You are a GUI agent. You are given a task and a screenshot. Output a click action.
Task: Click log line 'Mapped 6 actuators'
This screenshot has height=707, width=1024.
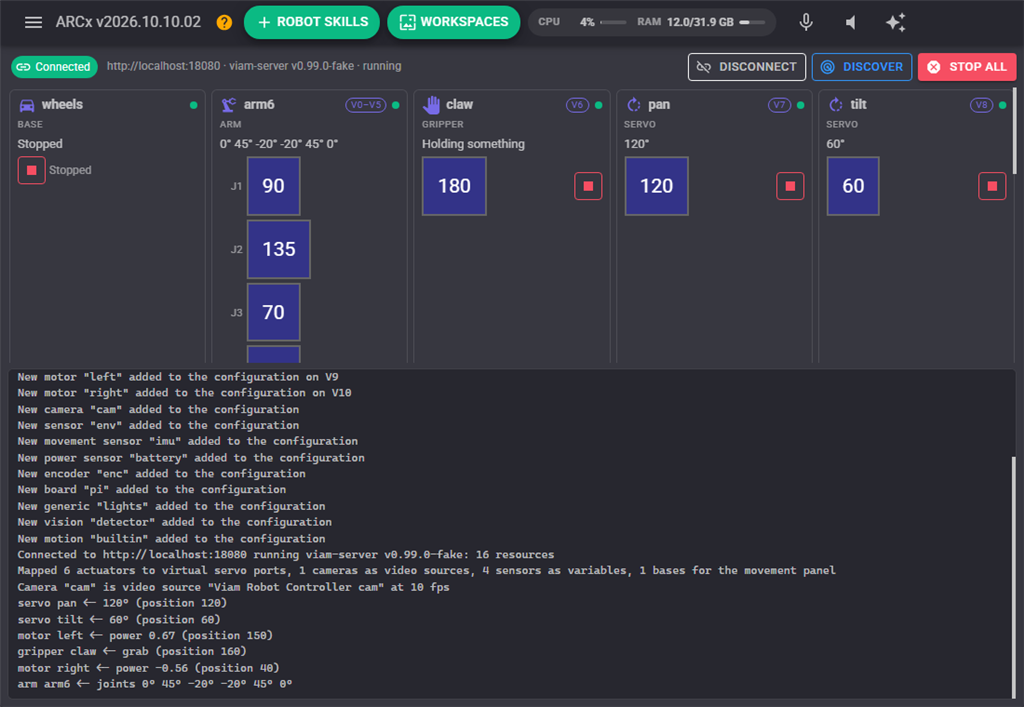coord(426,571)
